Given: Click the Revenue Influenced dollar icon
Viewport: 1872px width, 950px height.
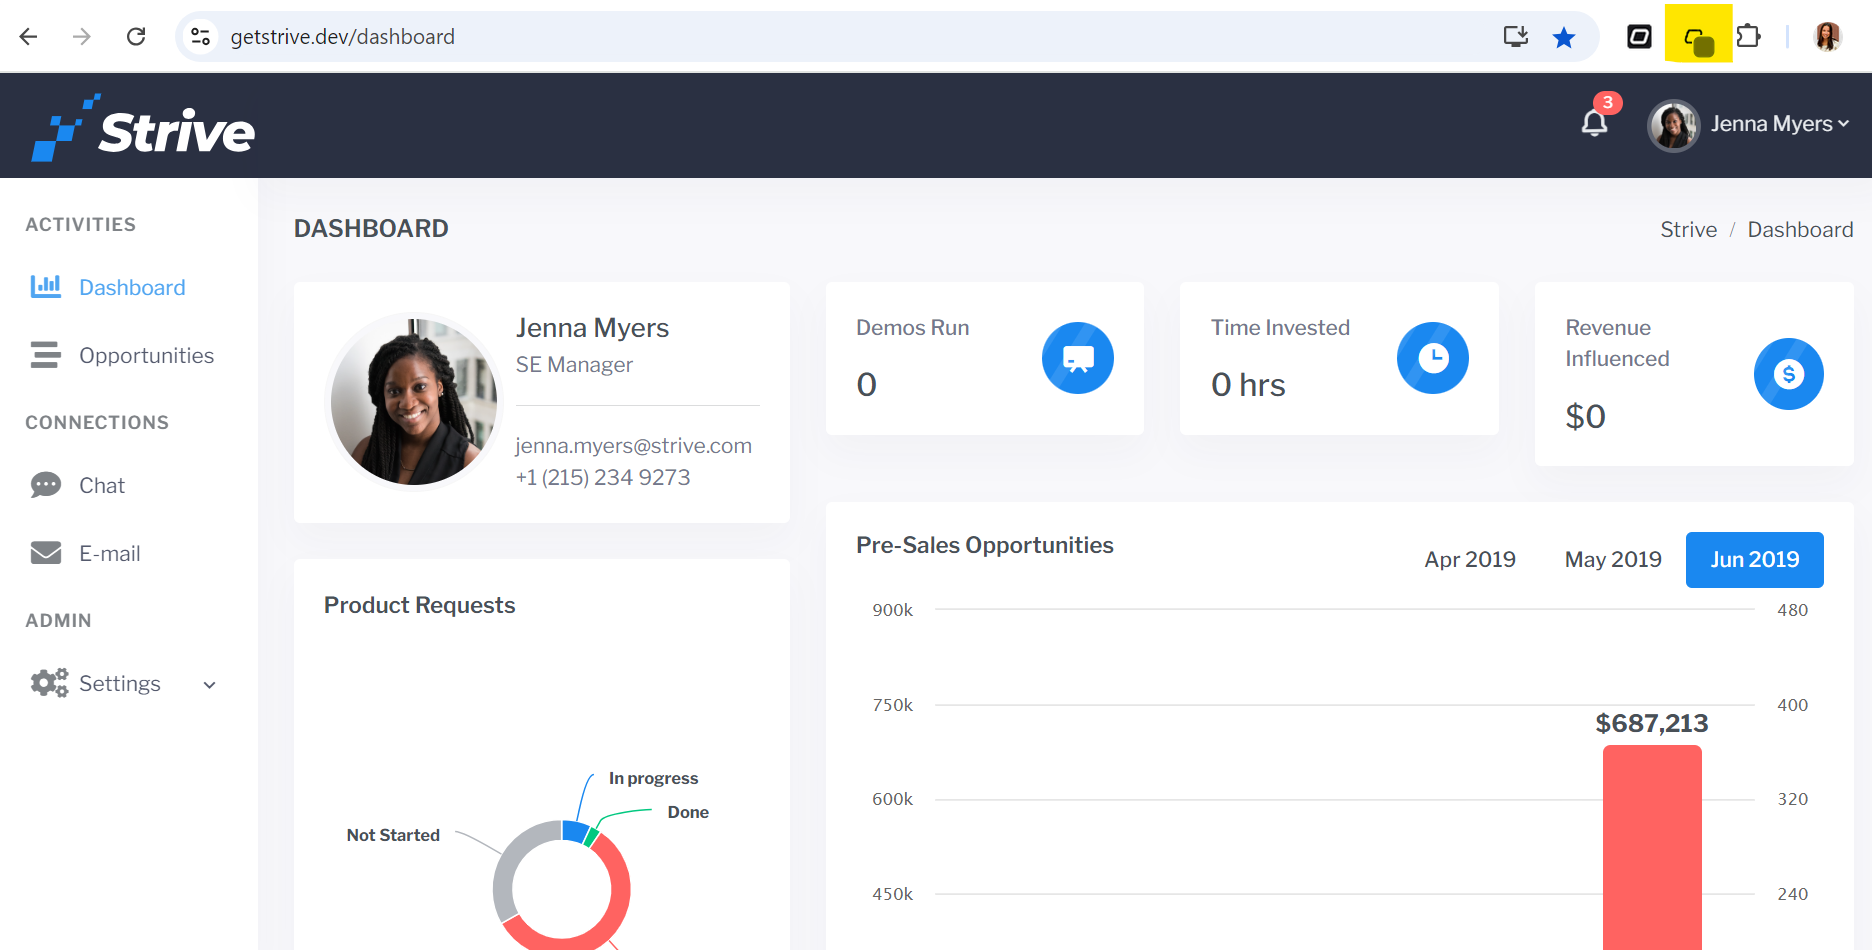Looking at the screenshot, I should point(1788,374).
